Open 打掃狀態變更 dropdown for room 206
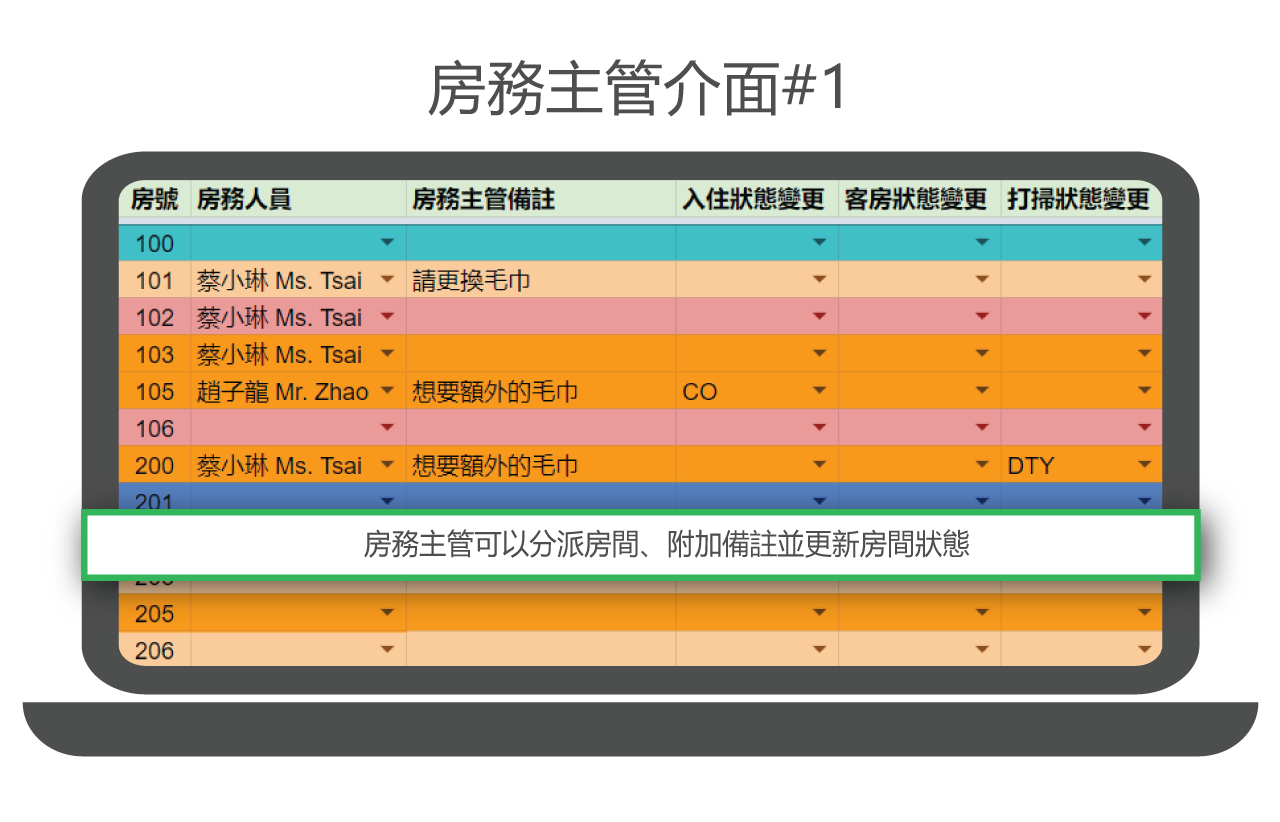 1145,650
